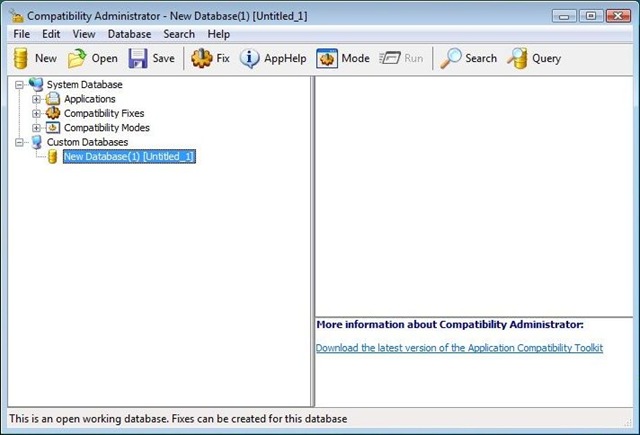Click the Compatibility Fixes gear icon
This screenshot has width=640, height=435.
[x=53, y=113]
